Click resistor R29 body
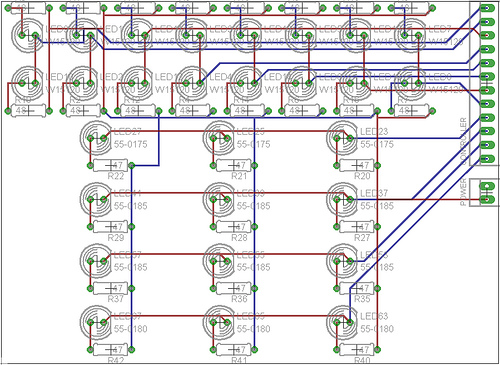 coord(110,227)
